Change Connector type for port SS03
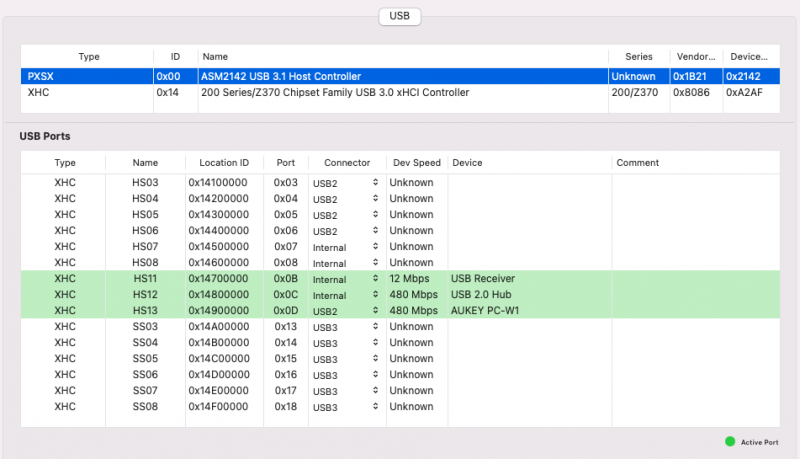 pos(346,327)
